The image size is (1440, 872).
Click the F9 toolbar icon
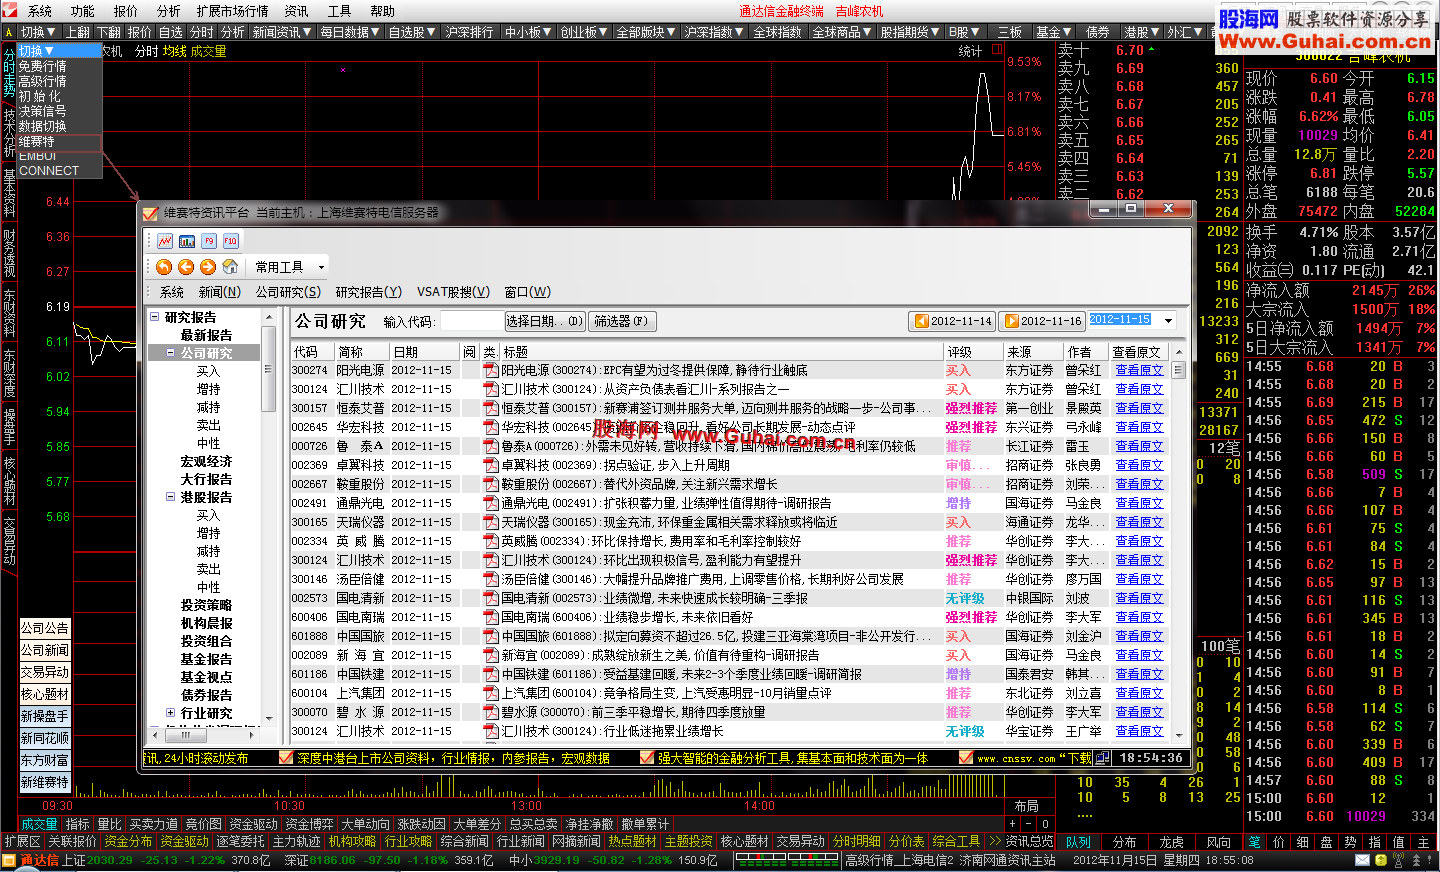point(209,241)
